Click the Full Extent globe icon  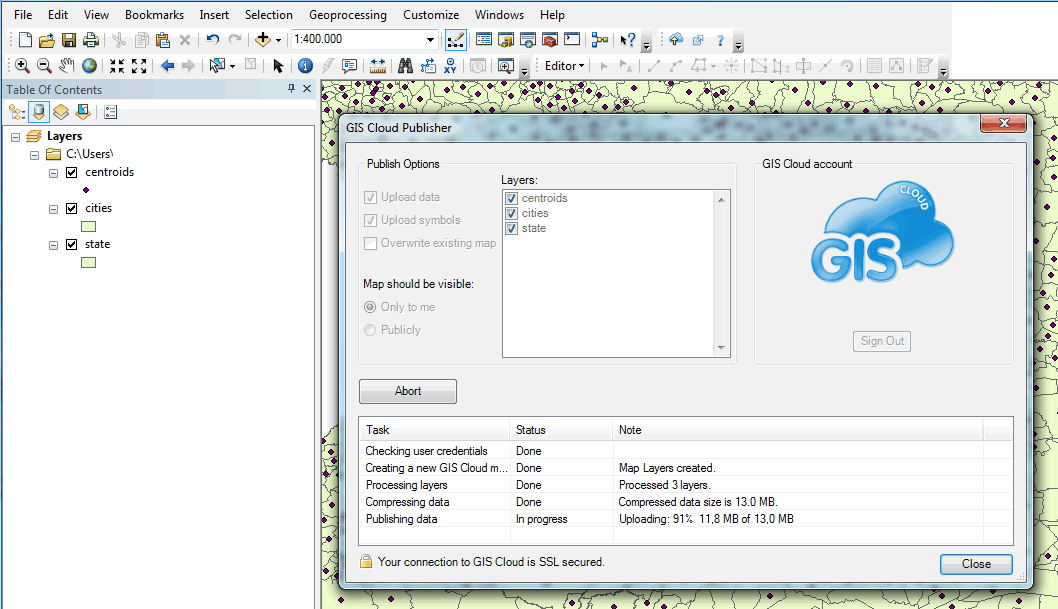90,66
